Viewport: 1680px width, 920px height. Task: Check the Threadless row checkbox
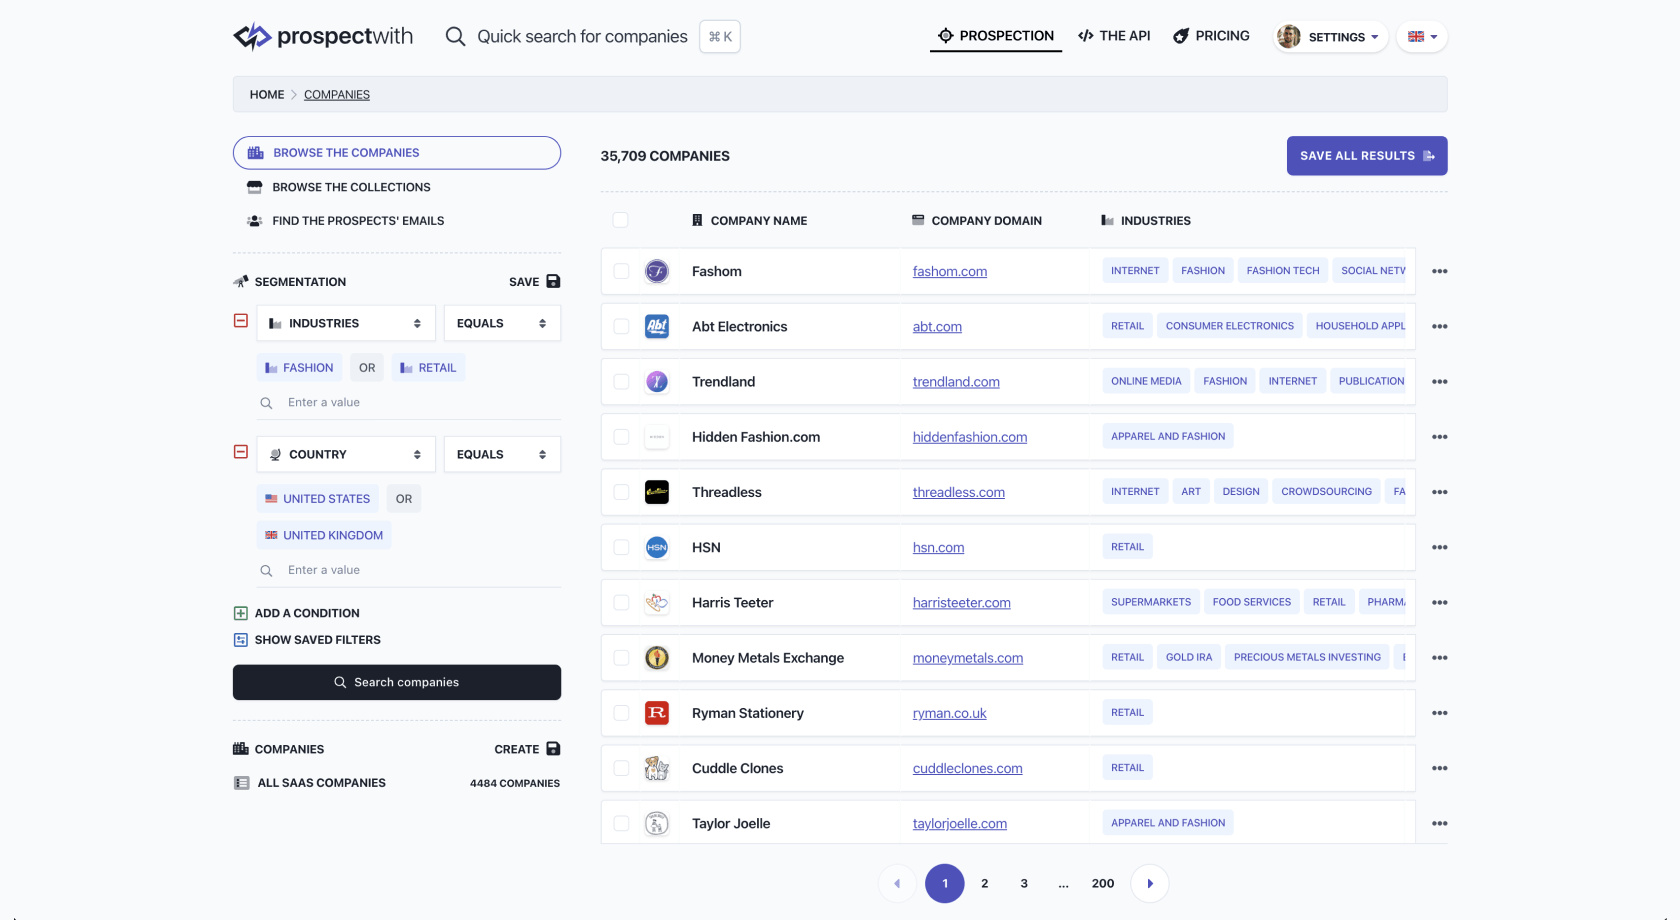pyautogui.click(x=621, y=492)
